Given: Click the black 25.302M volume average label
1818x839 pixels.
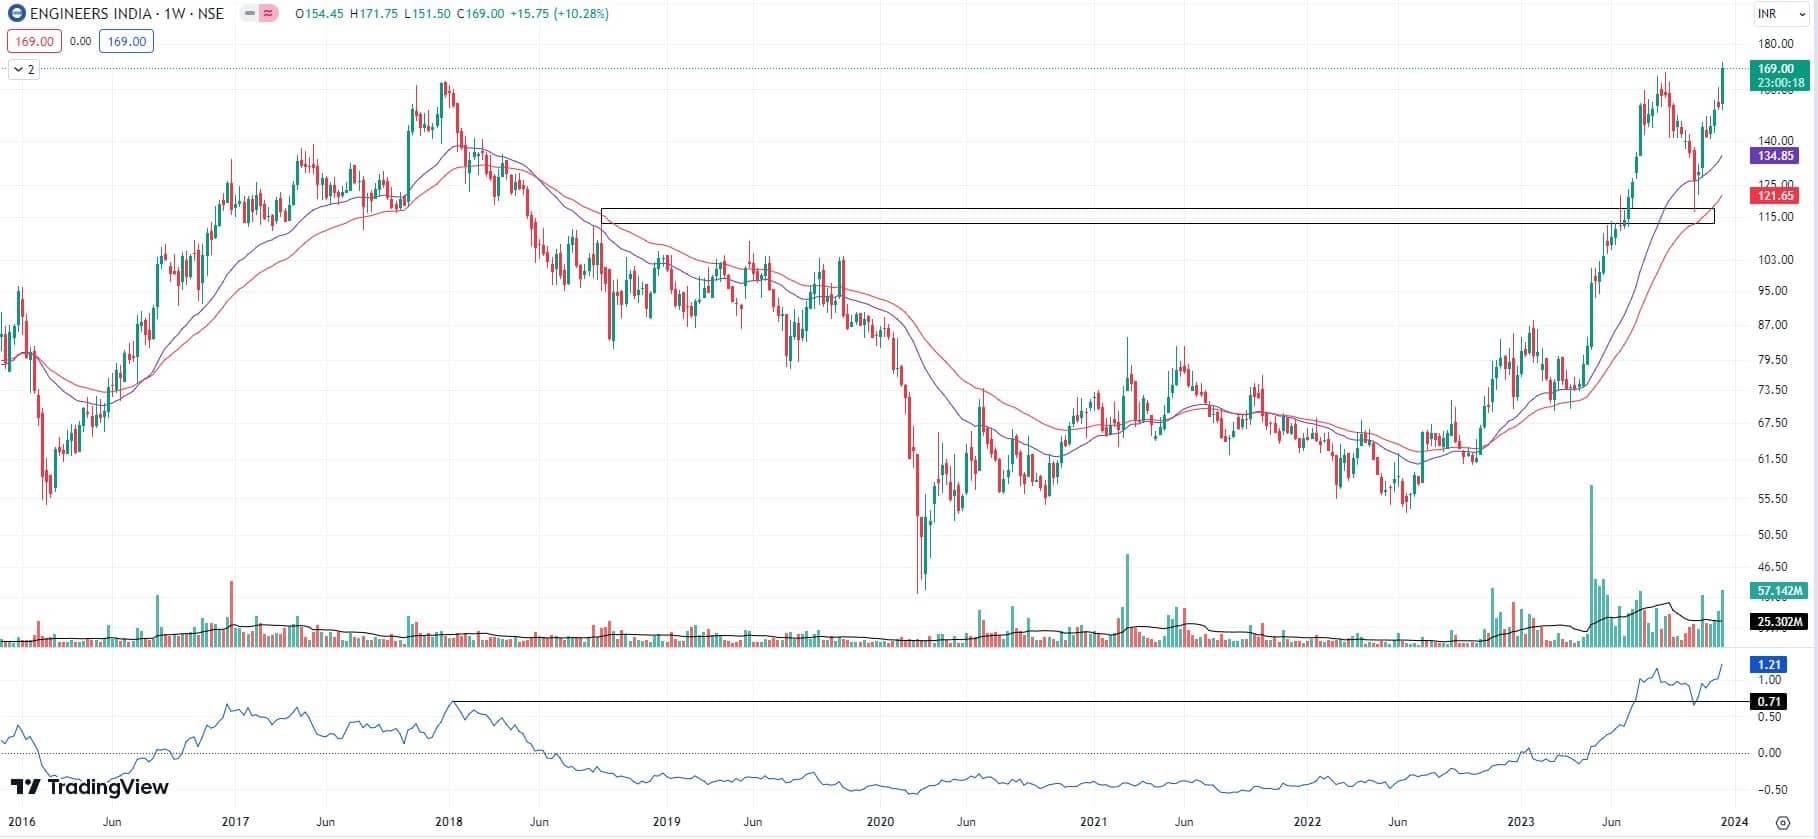Looking at the screenshot, I should pos(1779,622).
